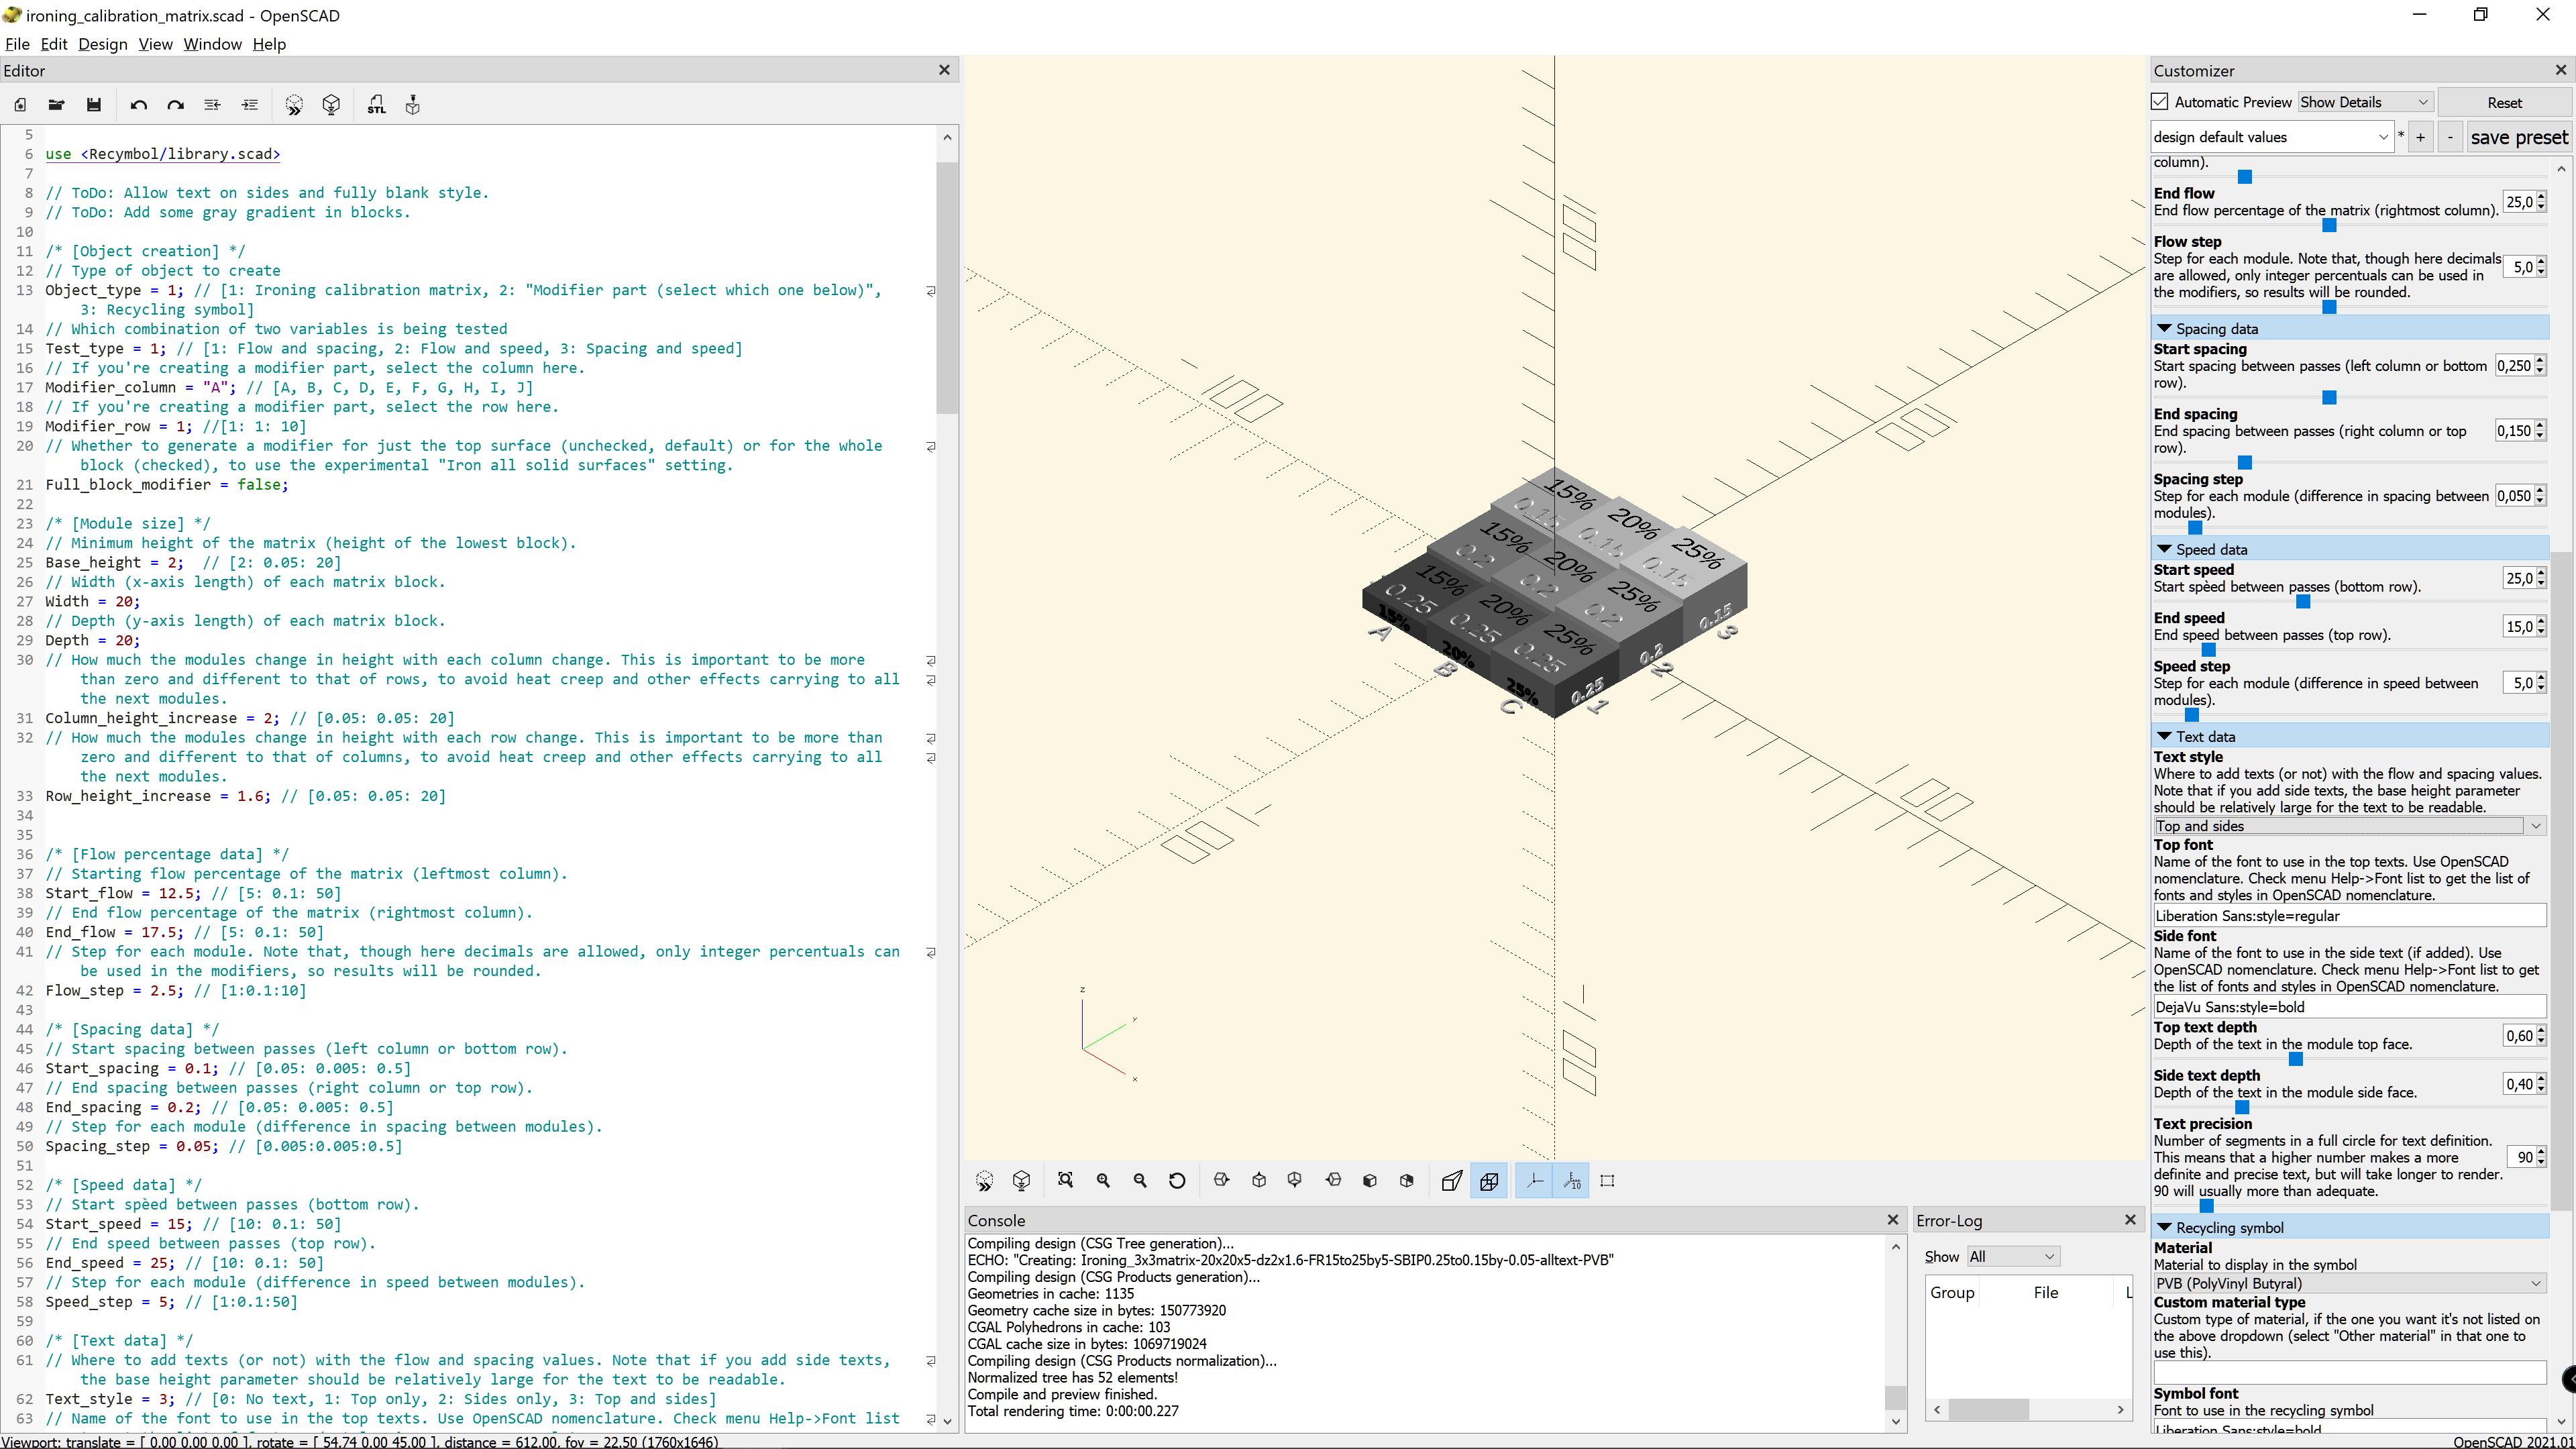Toggle Show Axes in viewport toolbar

tap(1534, 1181)
